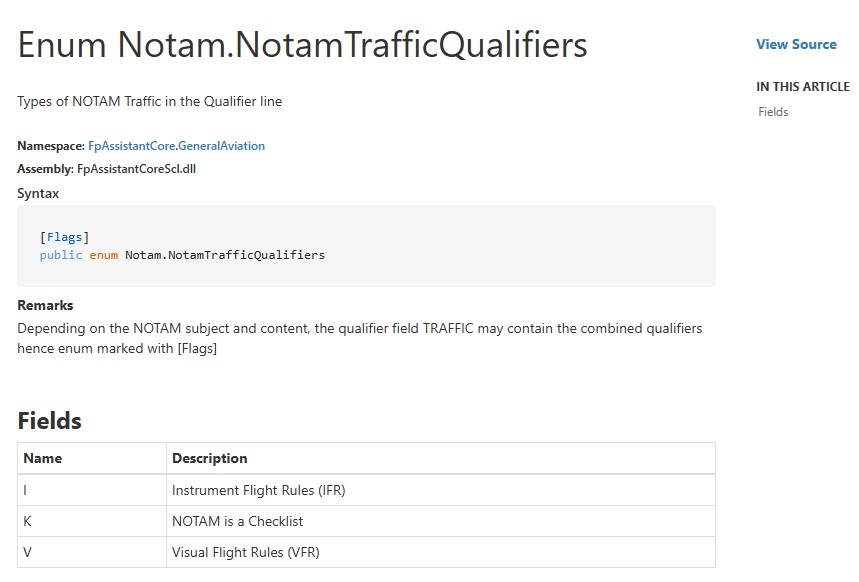Click the Description column header
The image size is (859, 582).
(209, 458)
